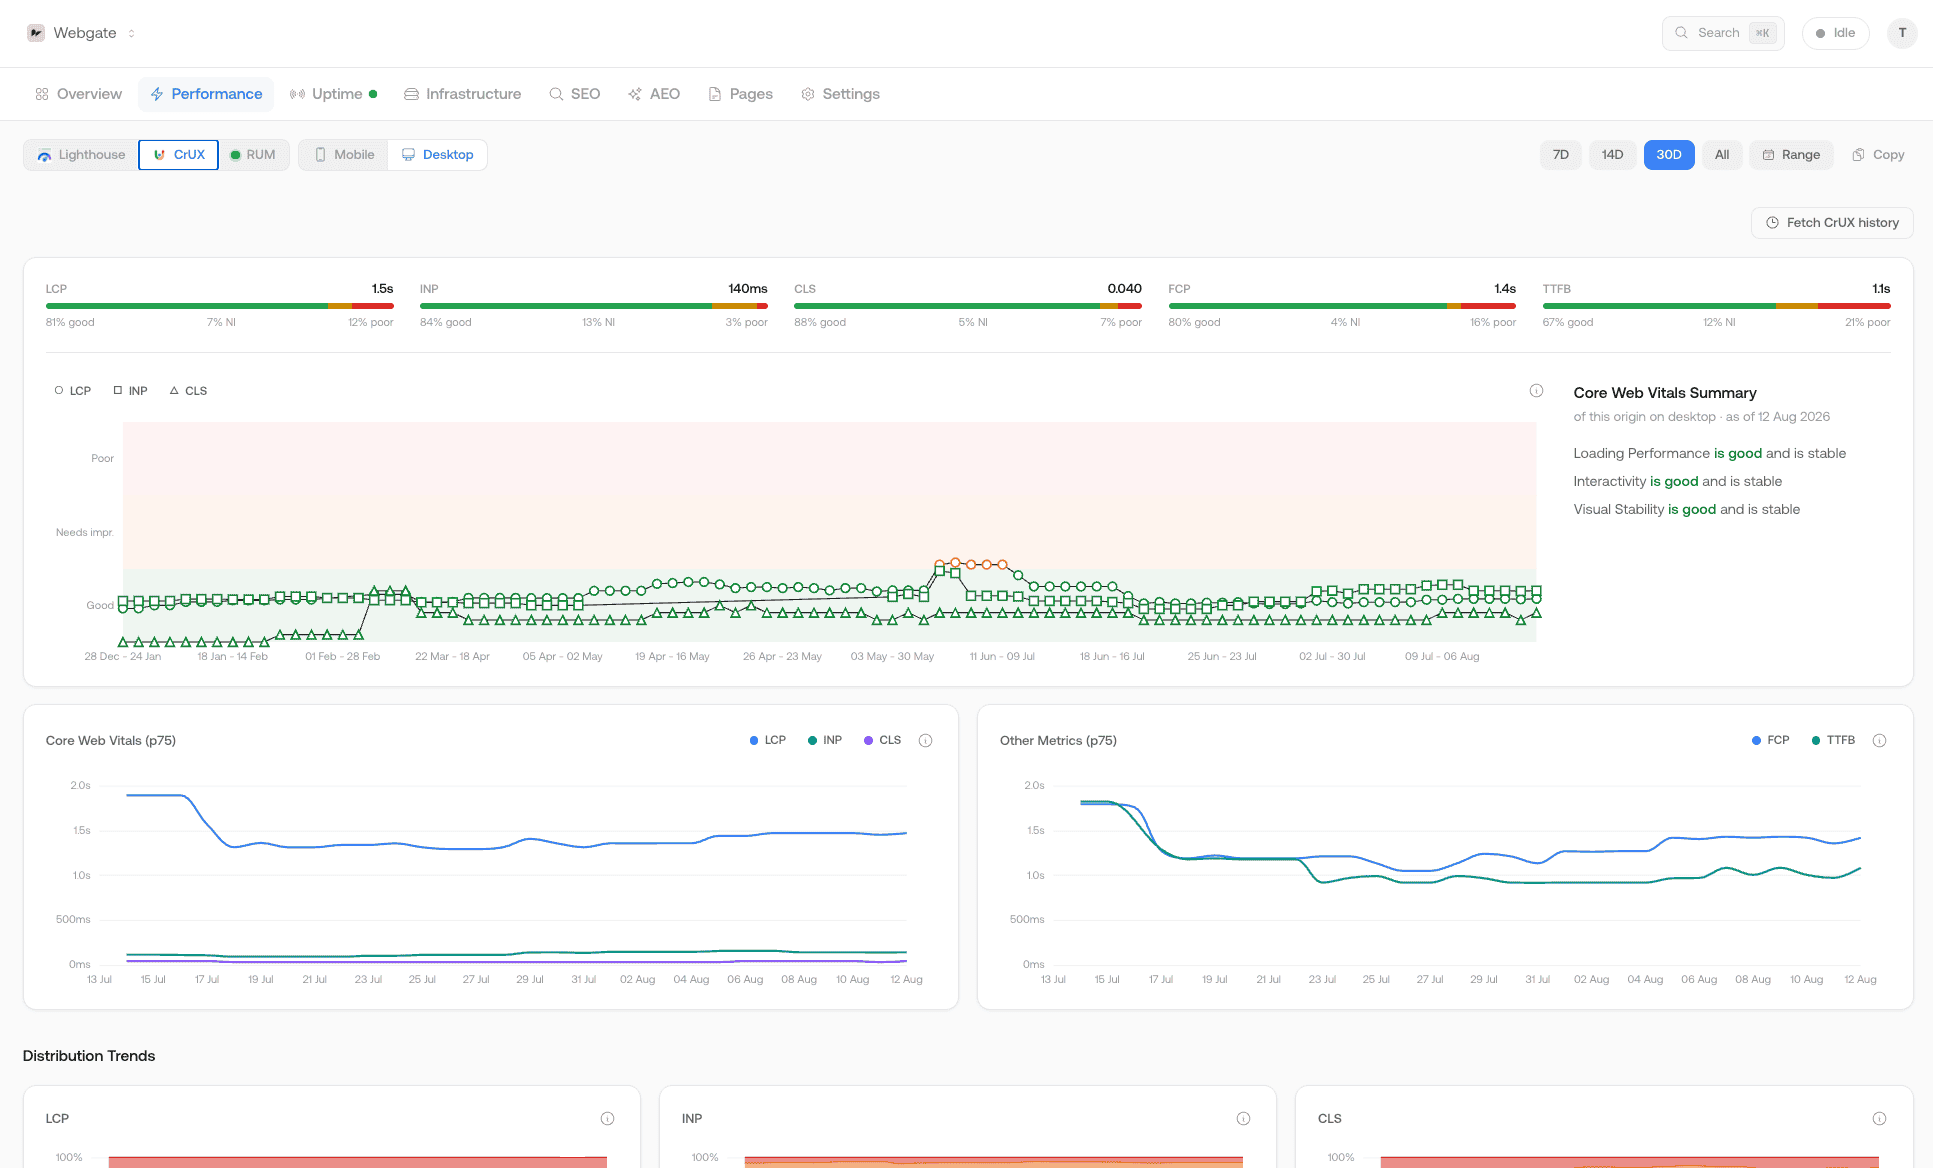Expand the Webgate project switcher
This screenshot has width=1933, height=1168.
(x=131, y=33)
